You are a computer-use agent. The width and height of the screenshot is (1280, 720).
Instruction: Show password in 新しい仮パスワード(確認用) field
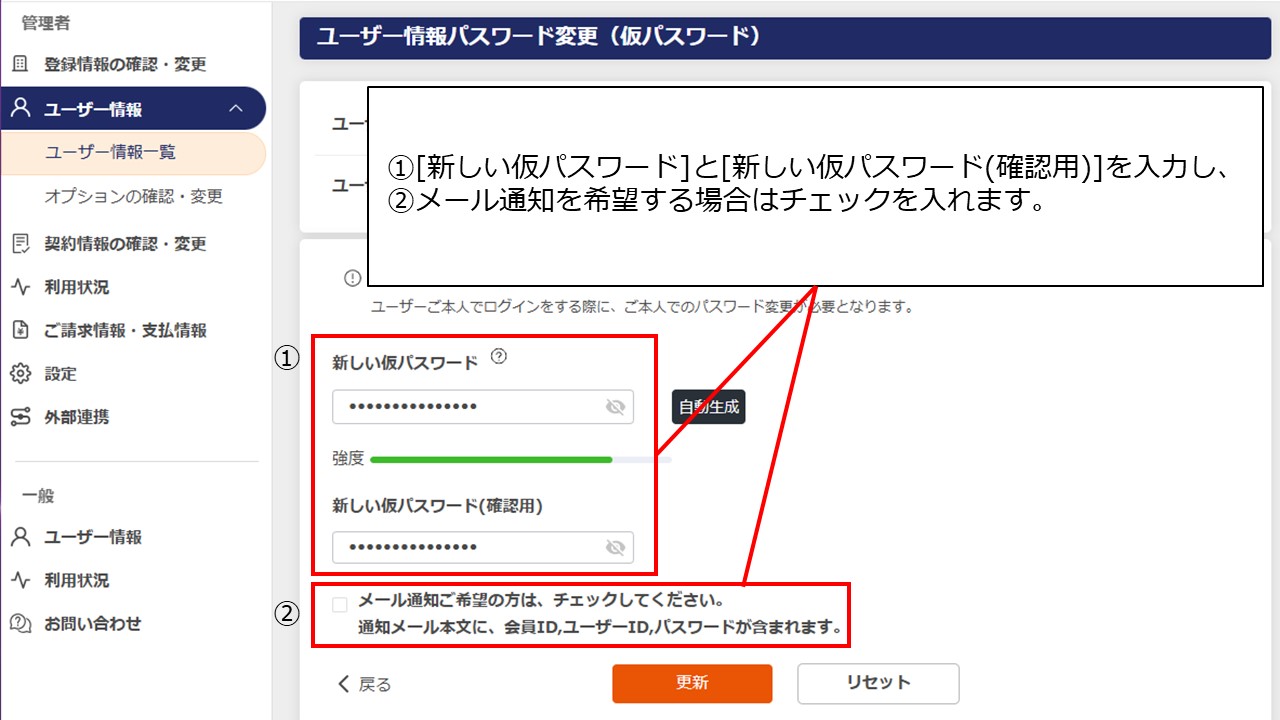click(615, 548)
